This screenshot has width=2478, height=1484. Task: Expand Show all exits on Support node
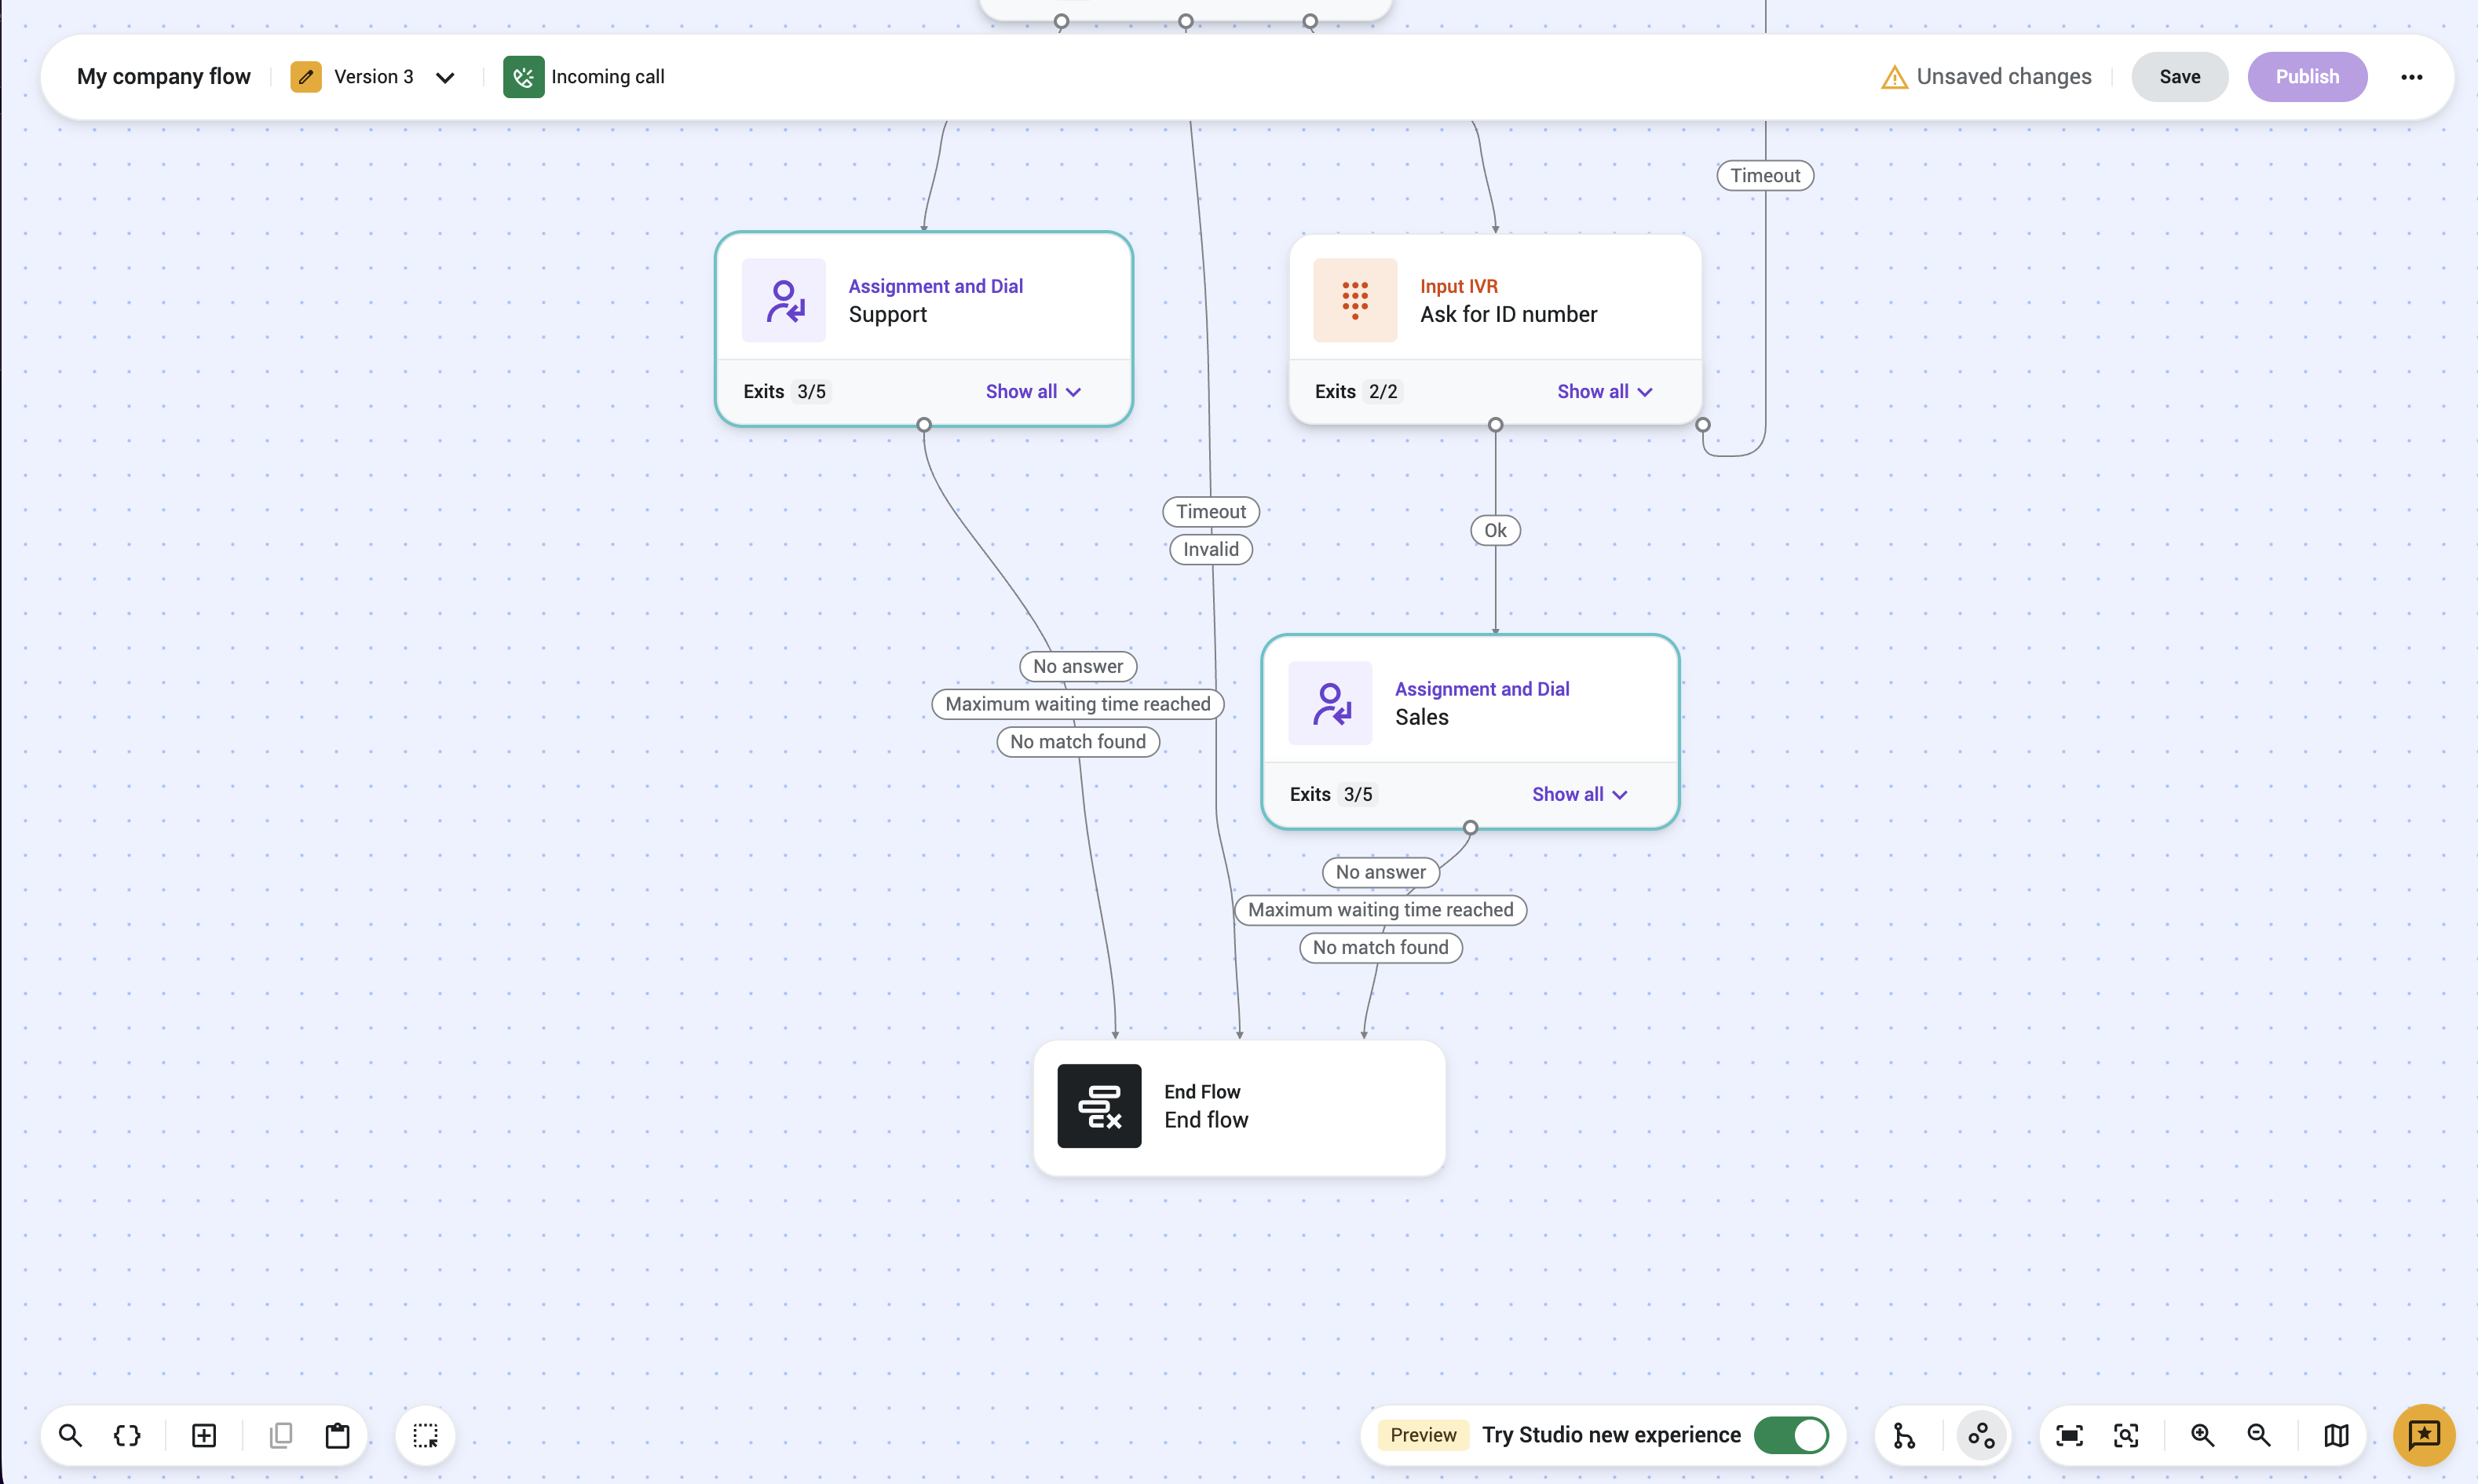1033,392
